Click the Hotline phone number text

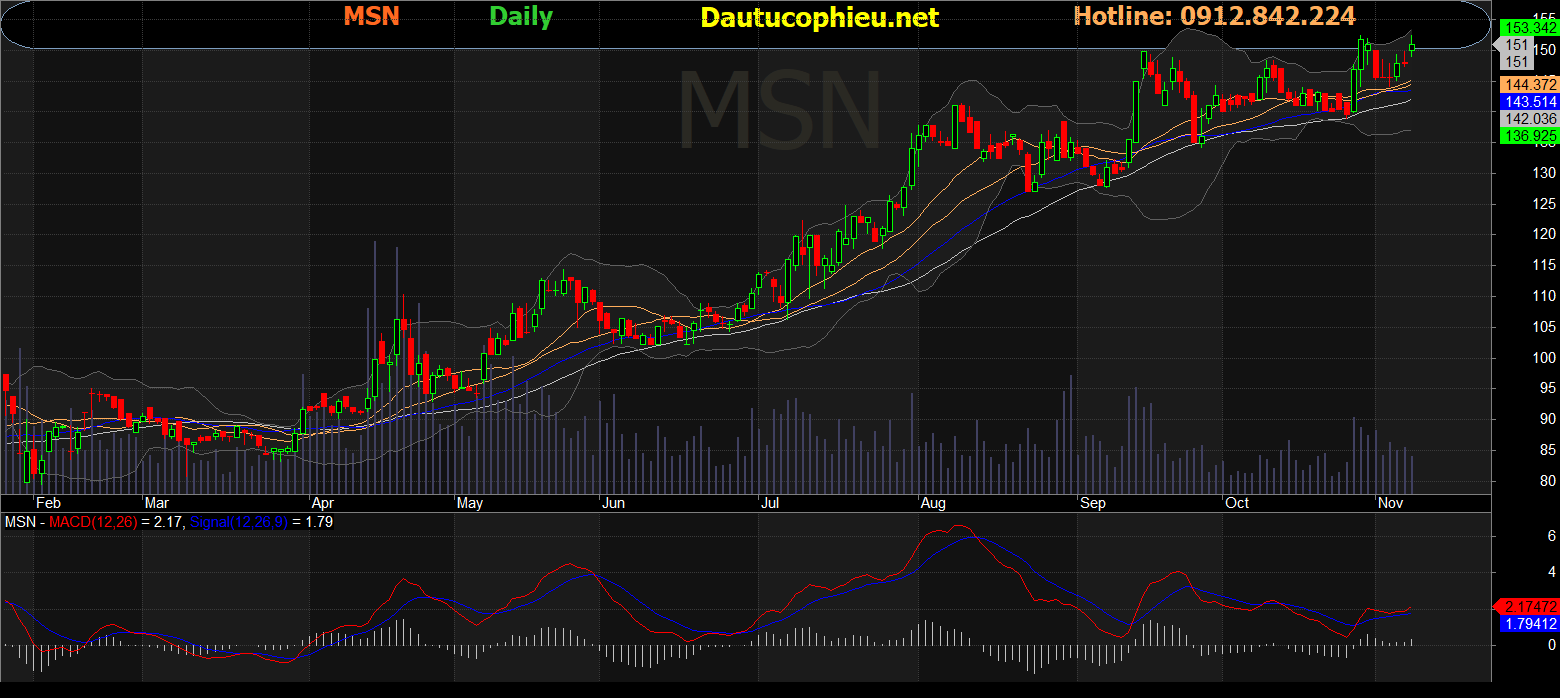pyautogui.click(x=1214, y=16)
